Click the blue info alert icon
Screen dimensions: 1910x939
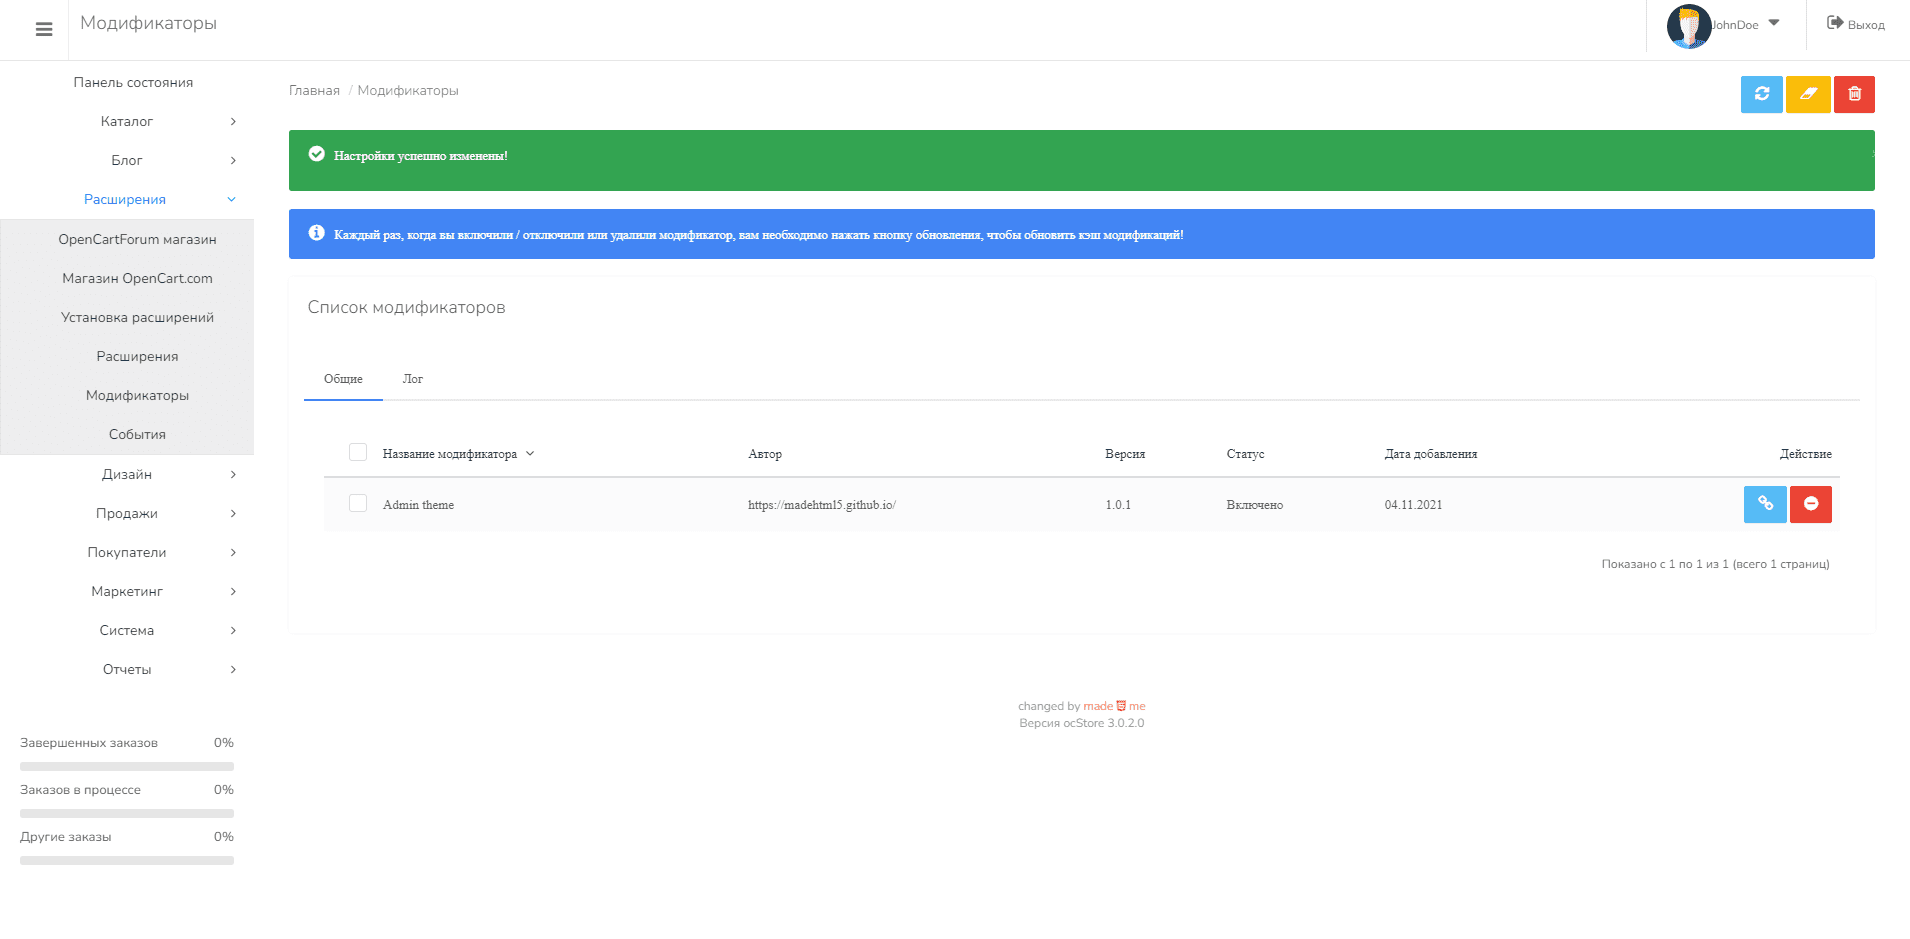pos(317,233)
